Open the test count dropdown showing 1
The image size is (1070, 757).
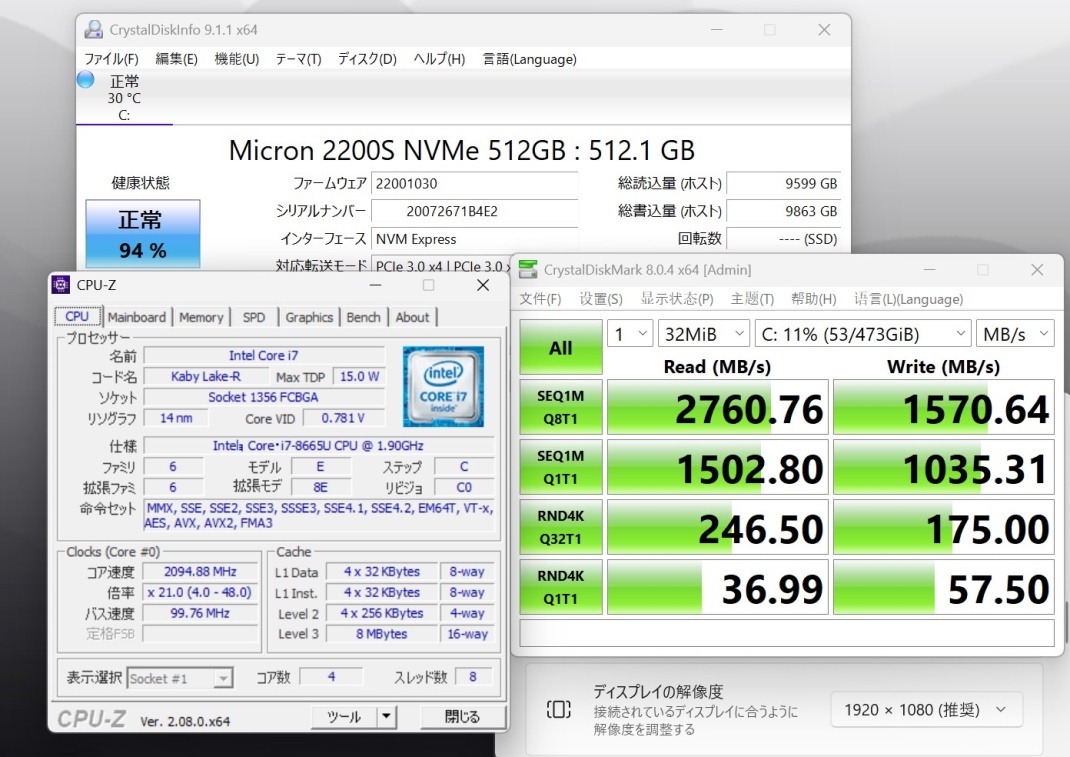629,333
